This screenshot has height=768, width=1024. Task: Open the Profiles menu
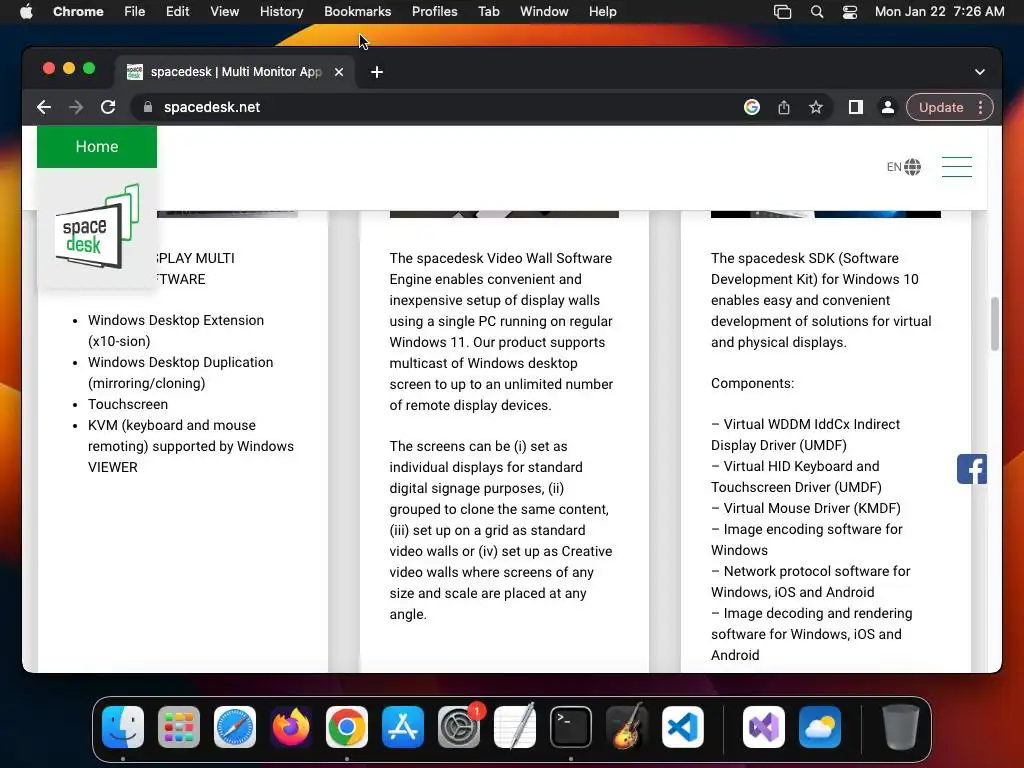coord(434,11)
